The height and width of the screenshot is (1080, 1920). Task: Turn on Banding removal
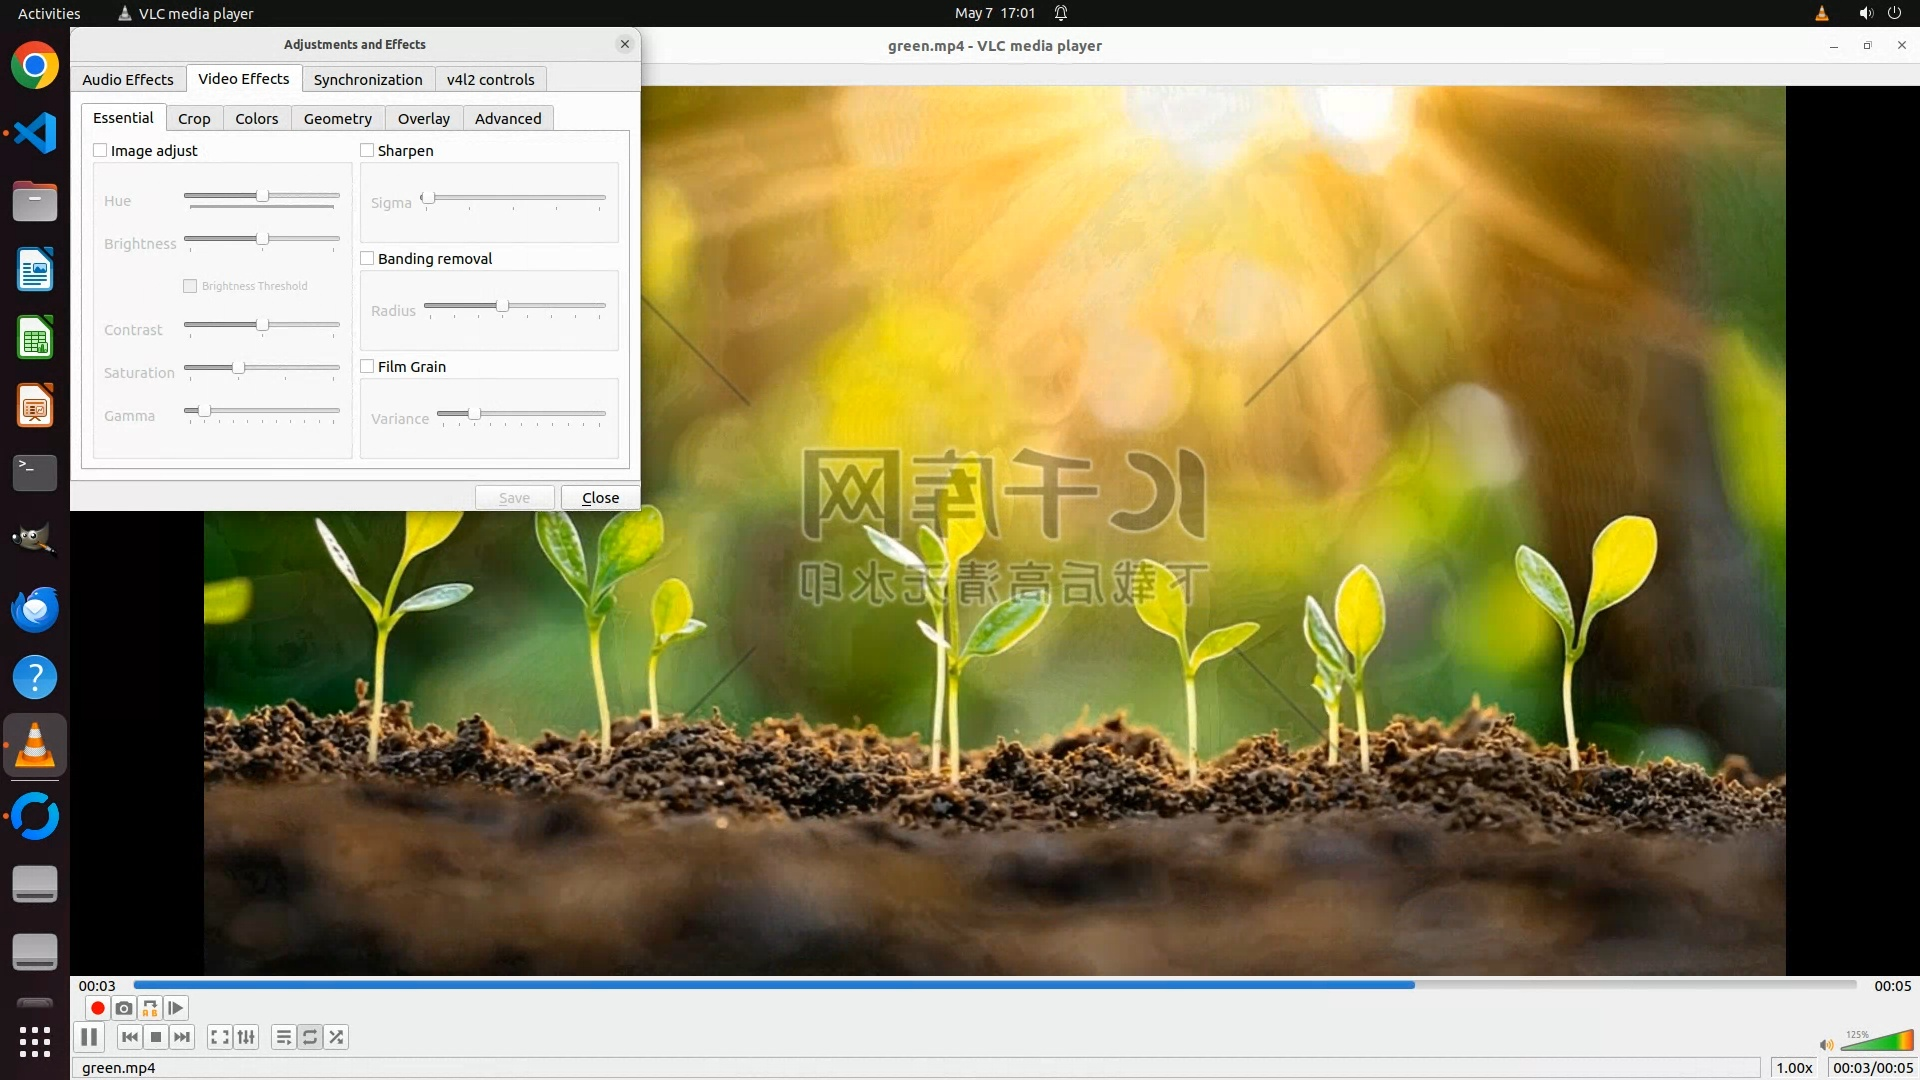[367, 258]
